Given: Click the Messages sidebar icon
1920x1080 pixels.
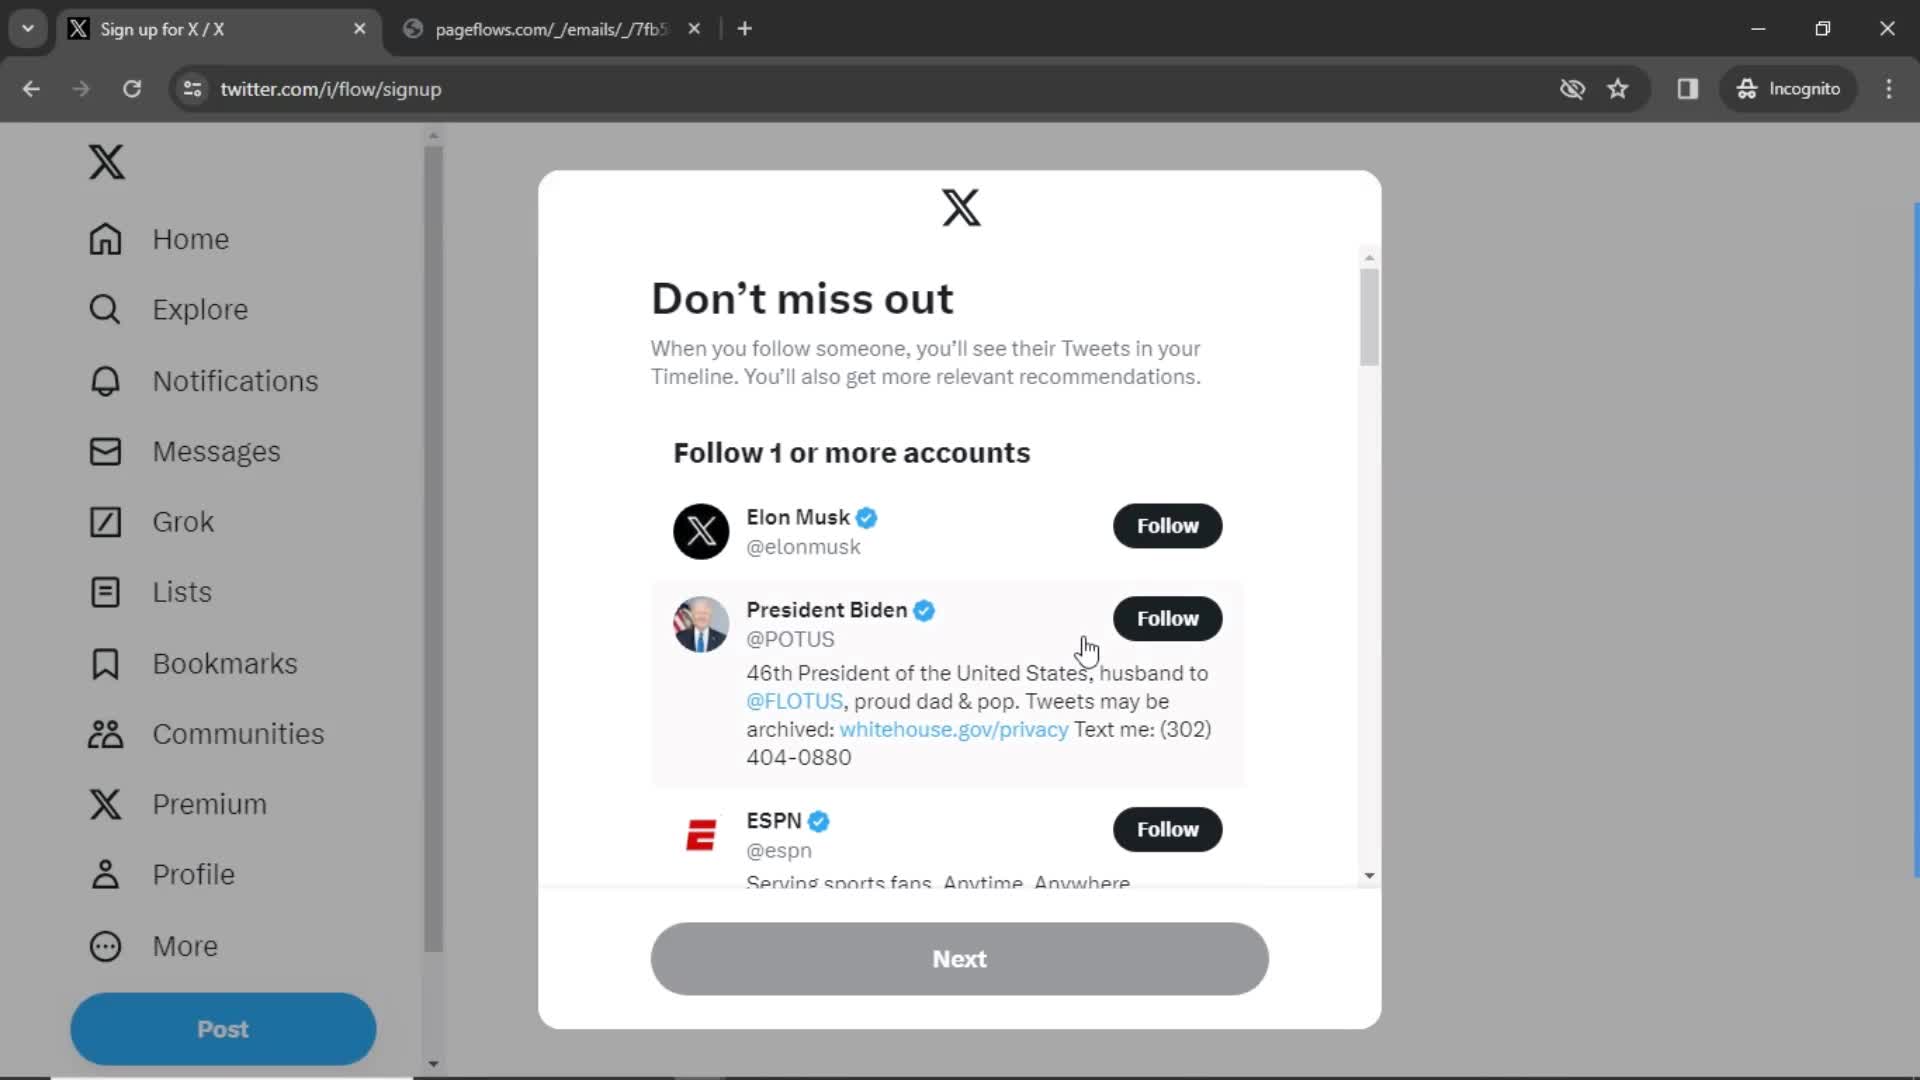Looking at the screenshot, I should coord(105,451).
